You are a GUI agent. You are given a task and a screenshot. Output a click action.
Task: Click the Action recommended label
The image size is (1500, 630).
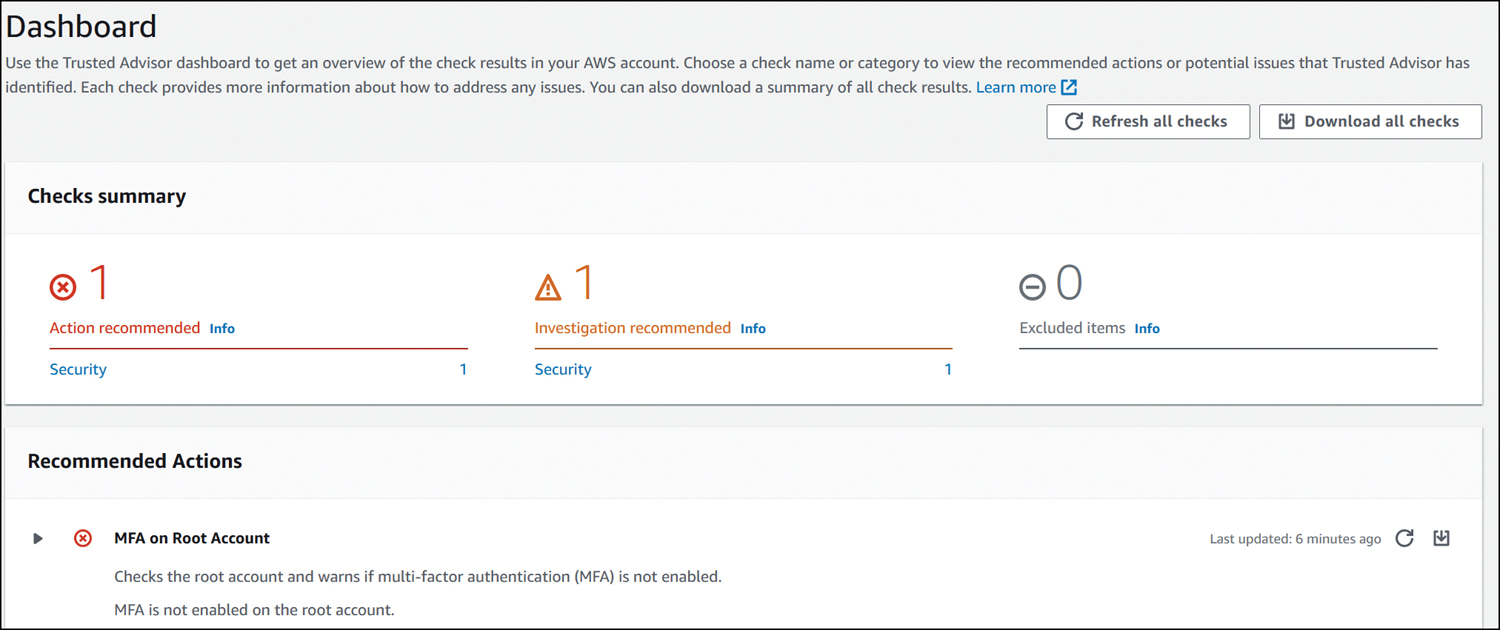click(x=125, y=328)
